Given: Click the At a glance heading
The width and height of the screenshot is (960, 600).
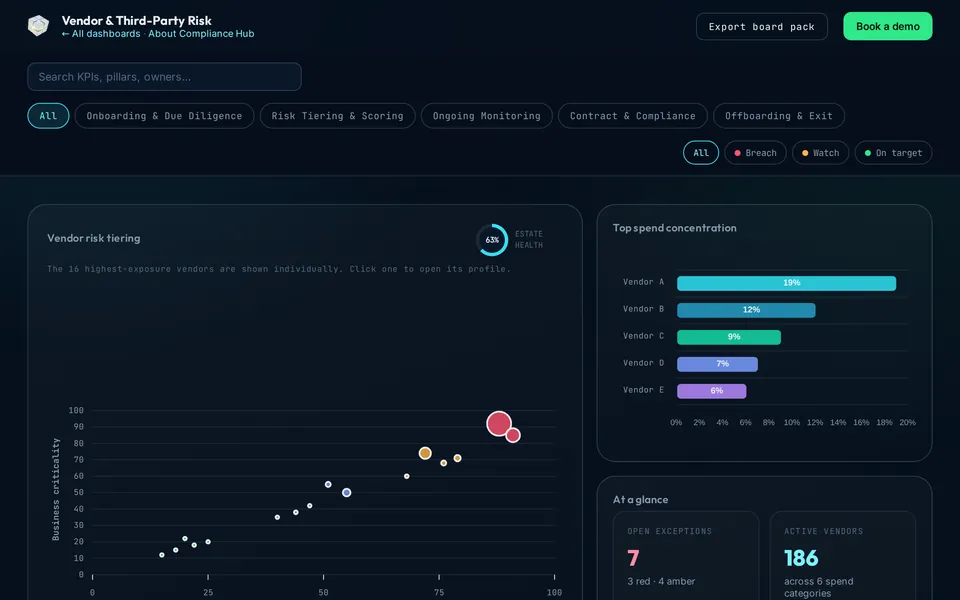Looking at the screenshot, I should click(x=640, y=500).
